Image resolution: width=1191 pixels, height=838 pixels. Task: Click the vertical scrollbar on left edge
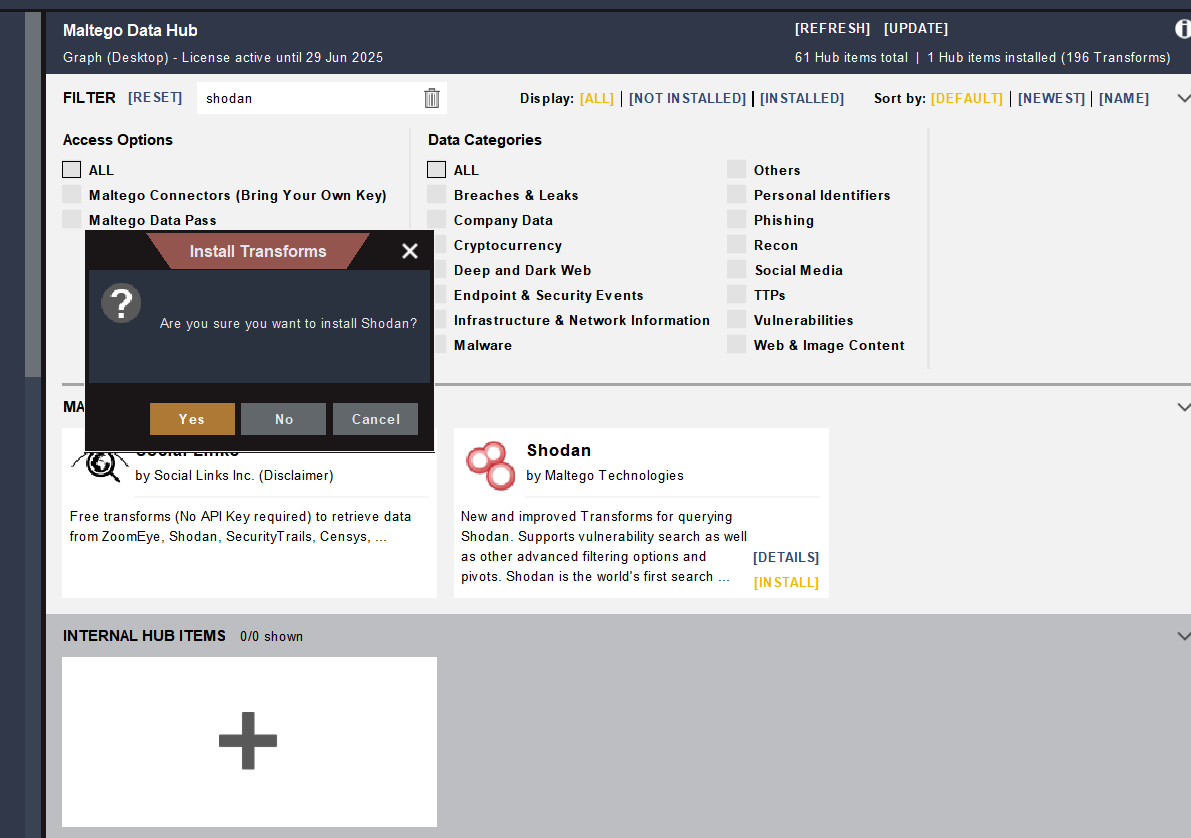tap(33, 194)
